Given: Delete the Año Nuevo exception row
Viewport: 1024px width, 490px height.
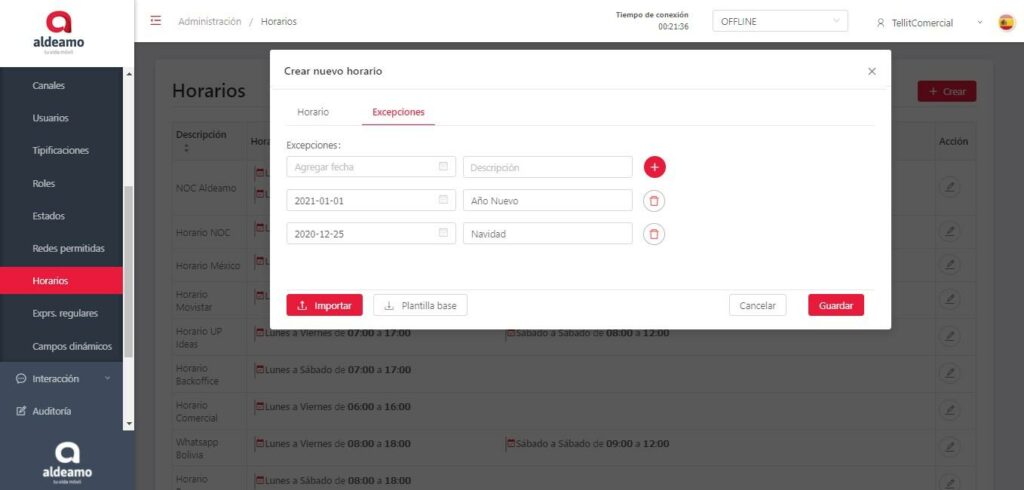Looking at the screenshot, I should (654, 201).
